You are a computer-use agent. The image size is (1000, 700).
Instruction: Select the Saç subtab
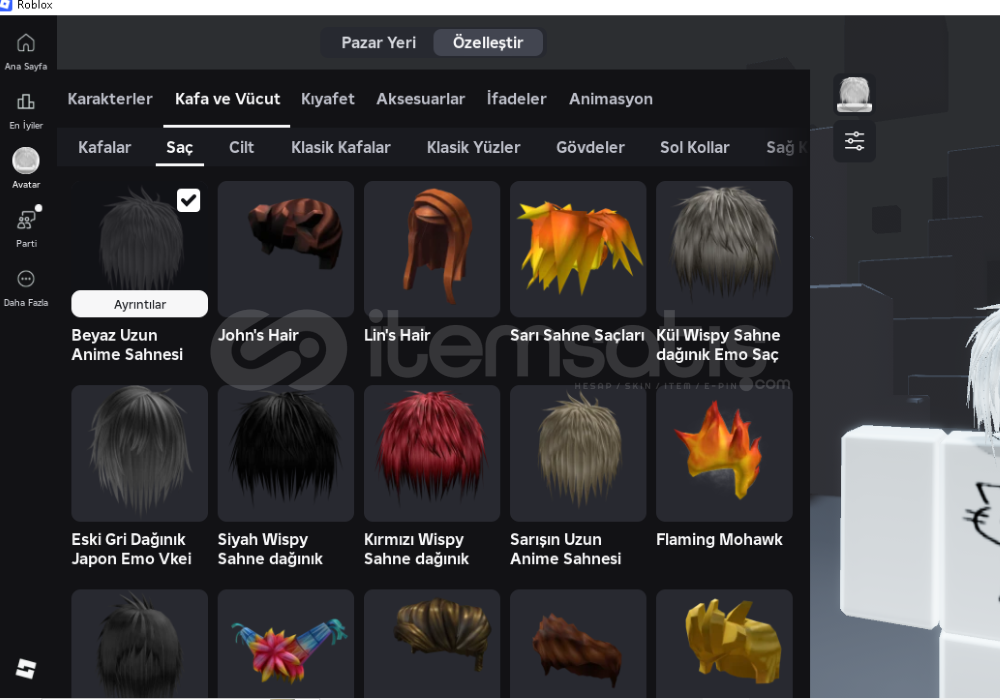point(179,147)
